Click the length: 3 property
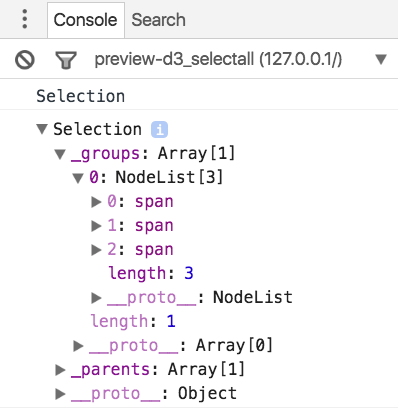 (x=151, y=273)
